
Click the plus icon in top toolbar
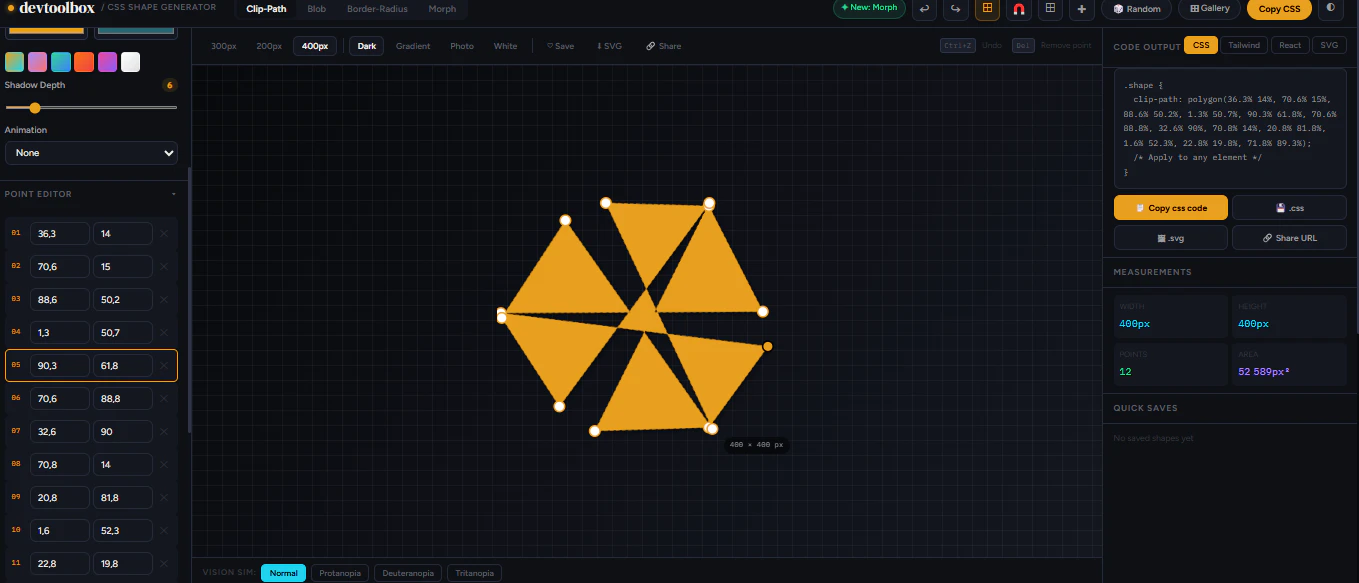1081,9
